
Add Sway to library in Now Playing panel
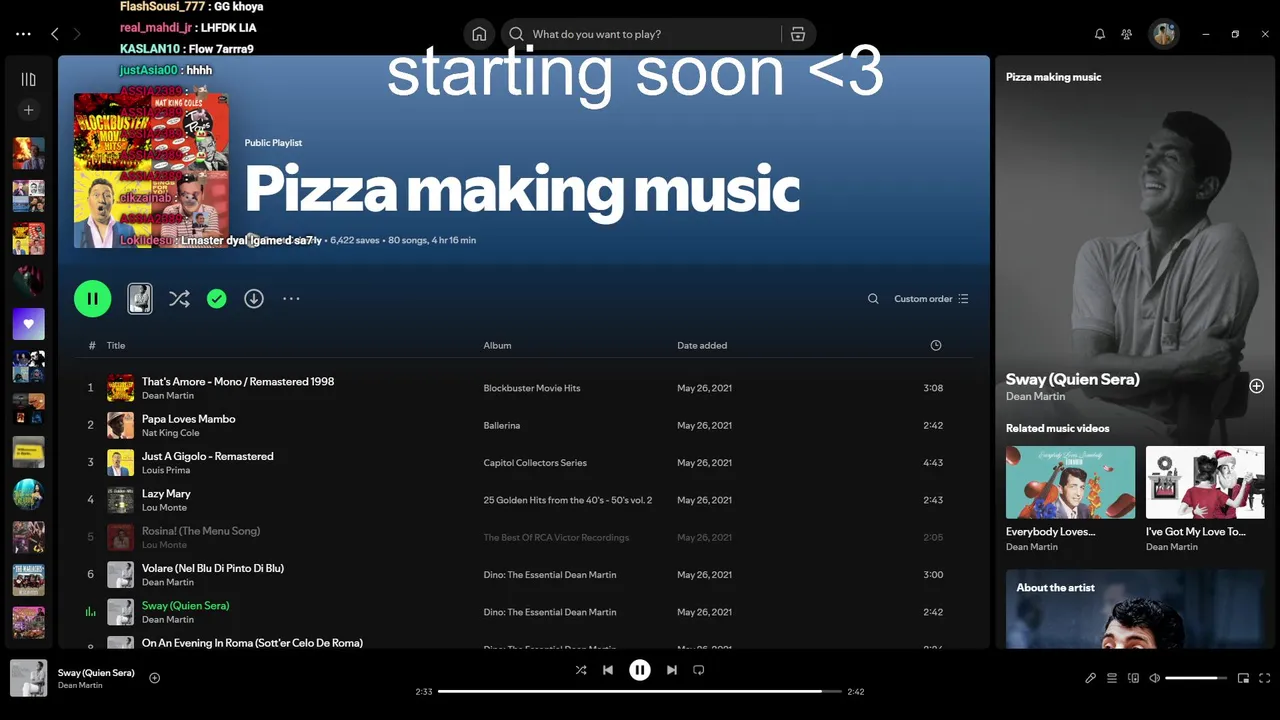pyautogui.click(x=1257, y=386)
